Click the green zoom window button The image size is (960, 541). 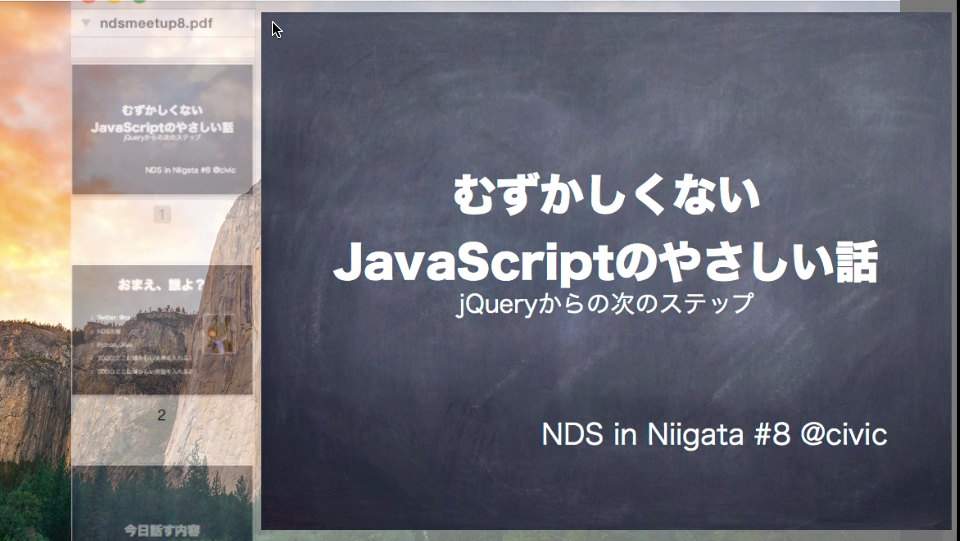[x=140, y=2]
